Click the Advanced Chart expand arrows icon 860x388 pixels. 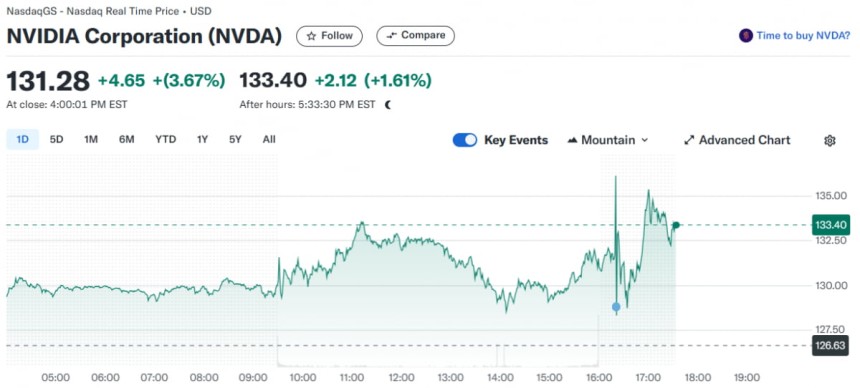point(689,140)
